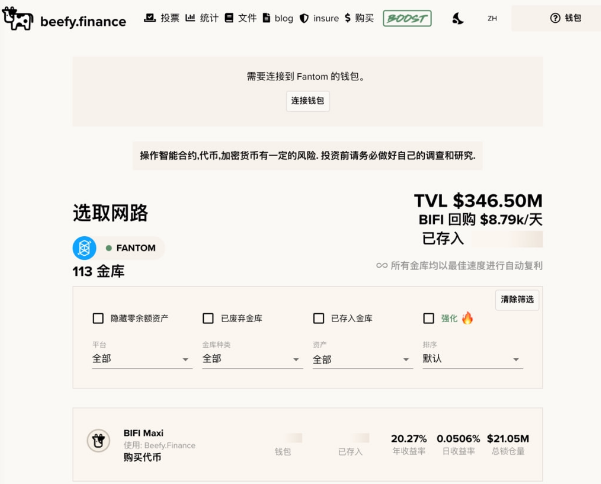
Task: Click the 20.27% 年收益率 value
Action: [409, 438]
